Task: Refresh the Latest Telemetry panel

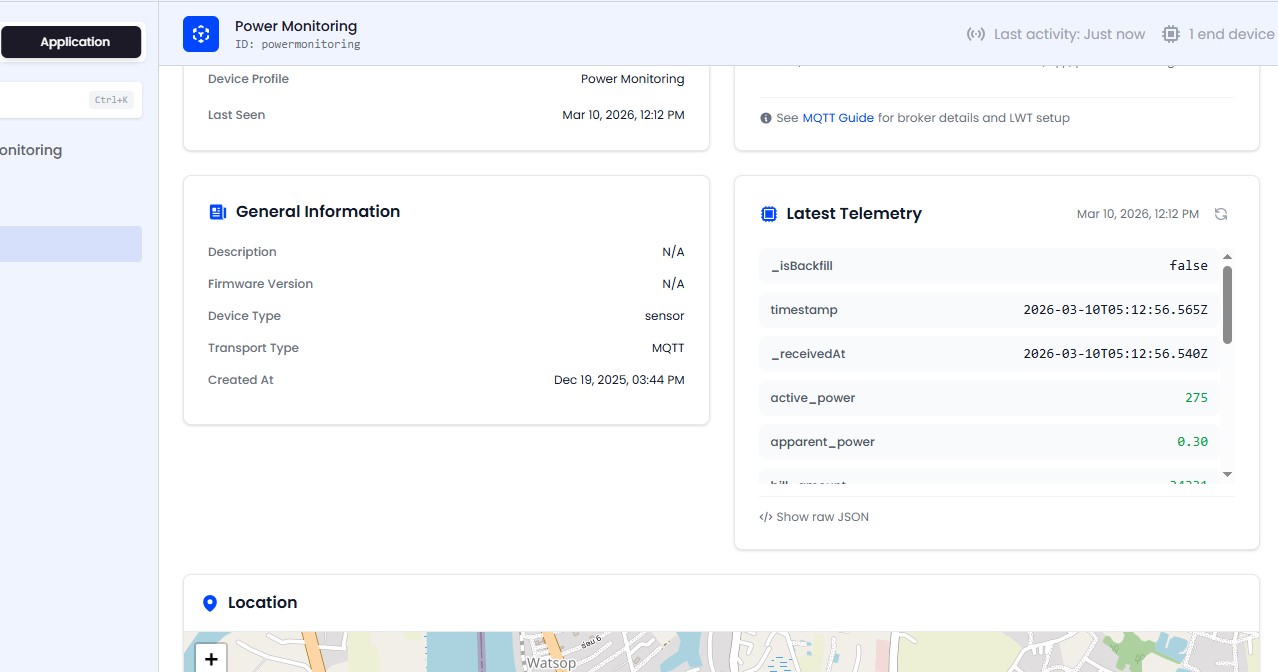Action: tap(1220, 214)
